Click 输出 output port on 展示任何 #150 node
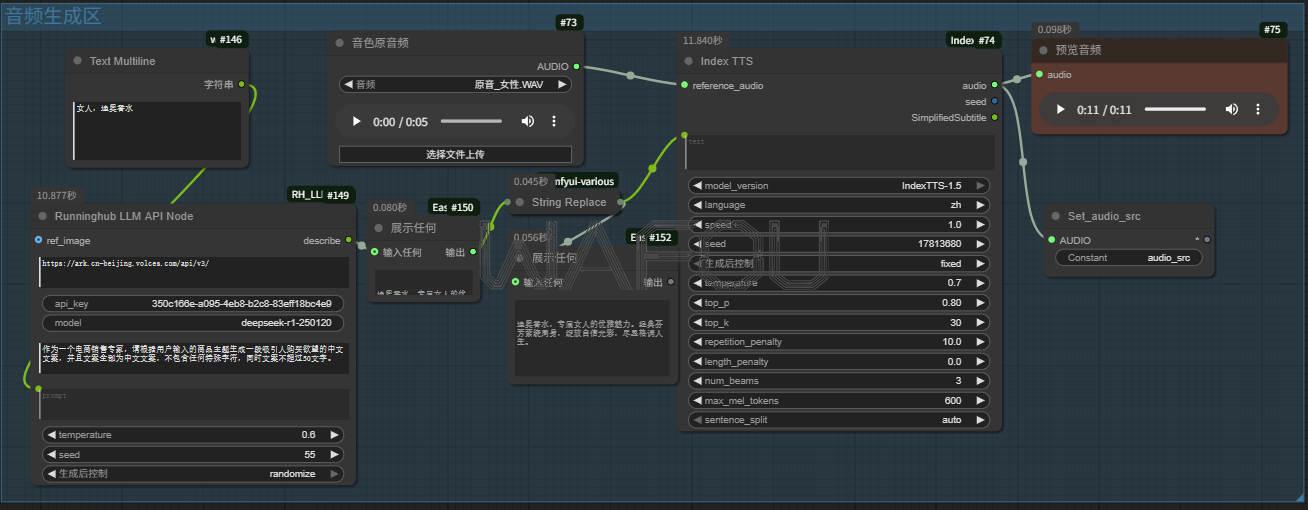 (x=472, y=252)
